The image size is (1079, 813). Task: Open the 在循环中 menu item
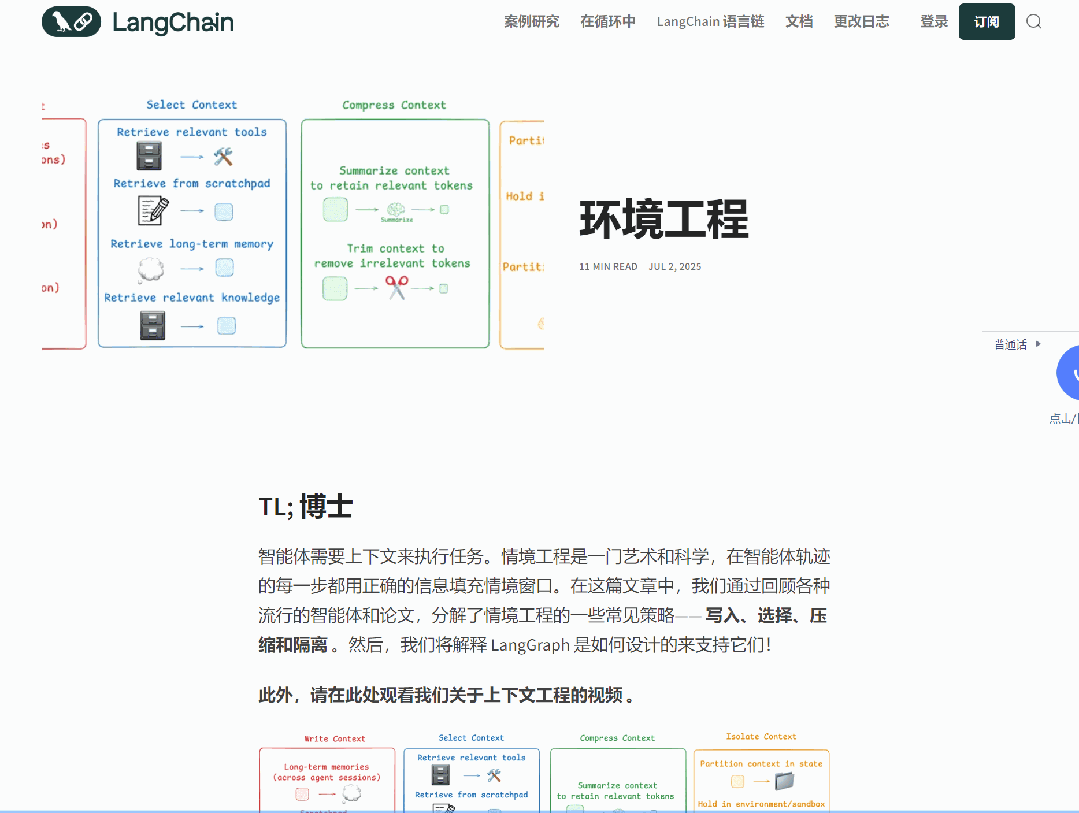pyautogui.click(x=608, y=21)
